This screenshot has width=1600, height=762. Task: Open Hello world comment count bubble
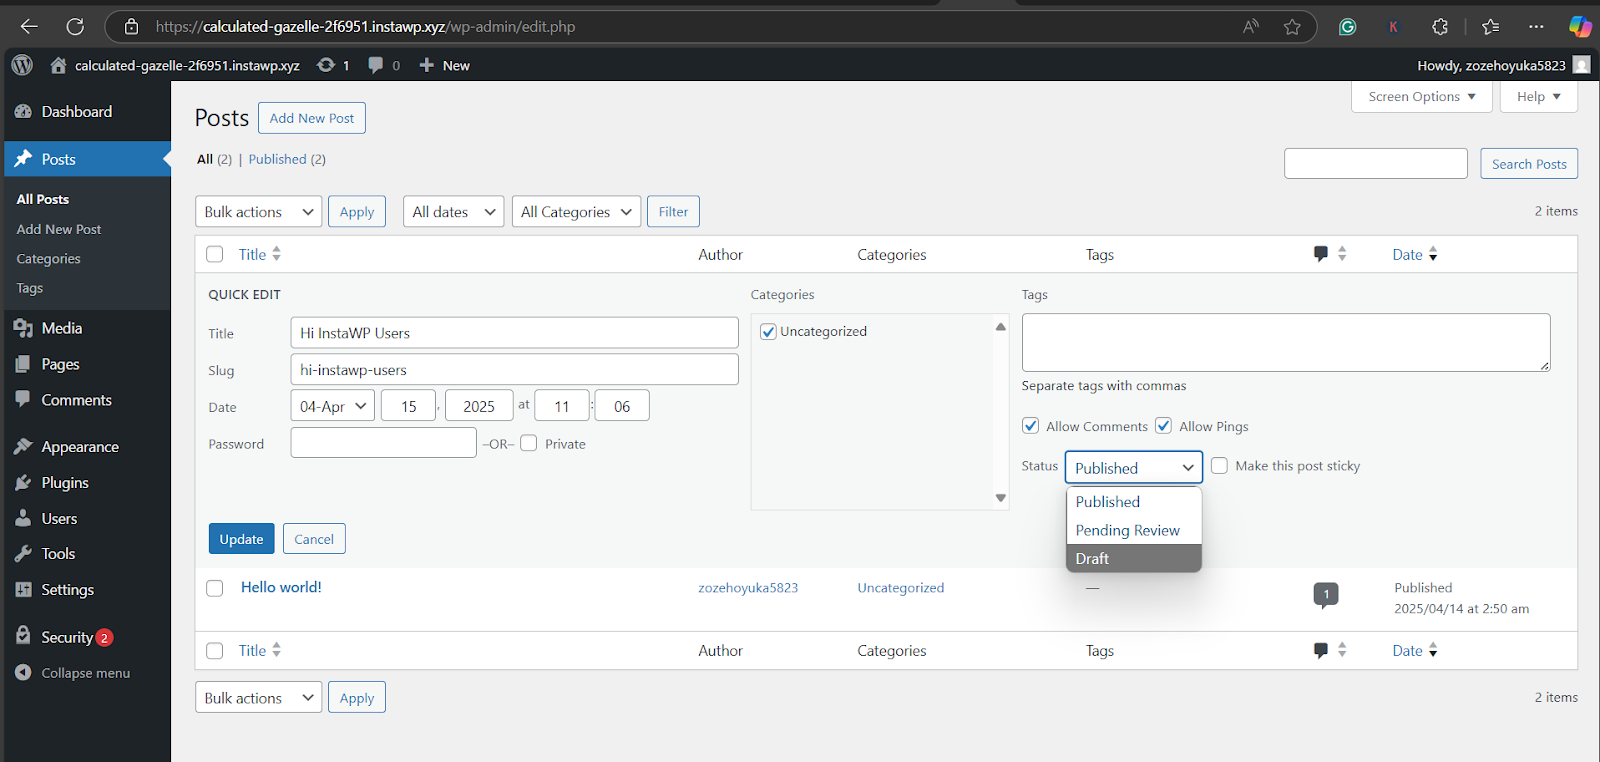pos(1326,595)
